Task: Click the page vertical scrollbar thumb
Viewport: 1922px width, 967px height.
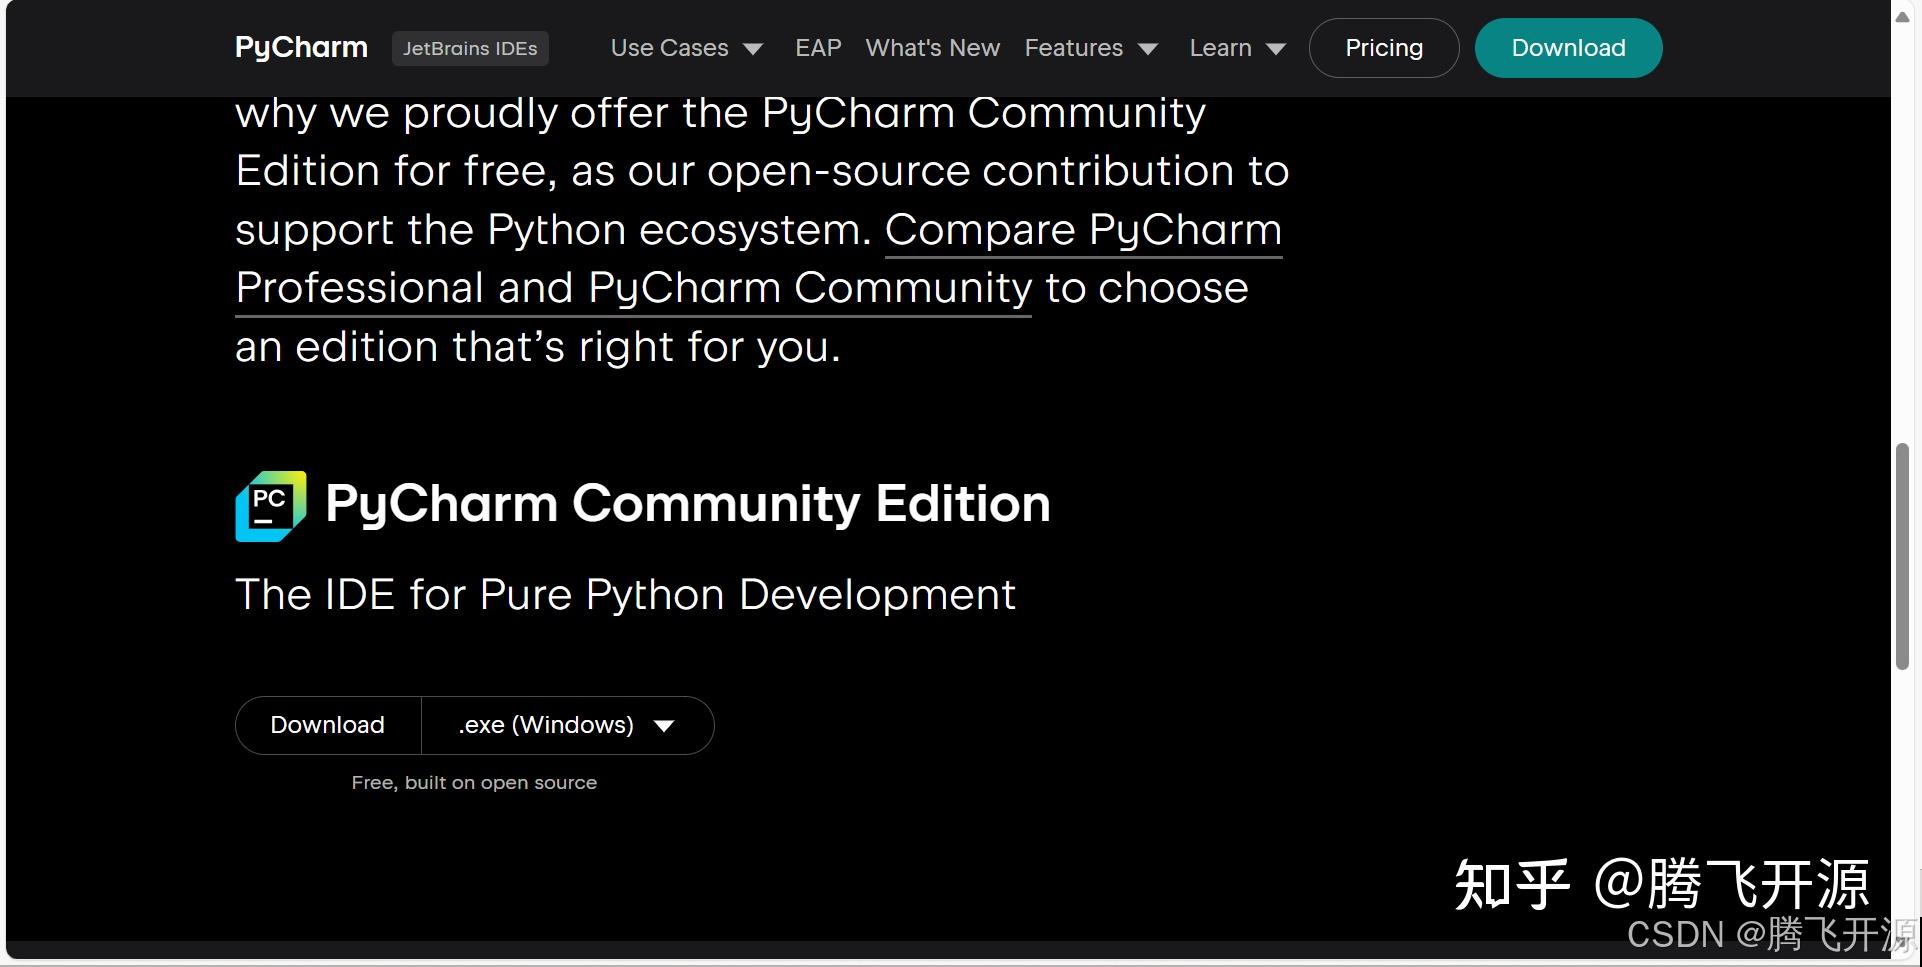Action: coord(1902,556)
